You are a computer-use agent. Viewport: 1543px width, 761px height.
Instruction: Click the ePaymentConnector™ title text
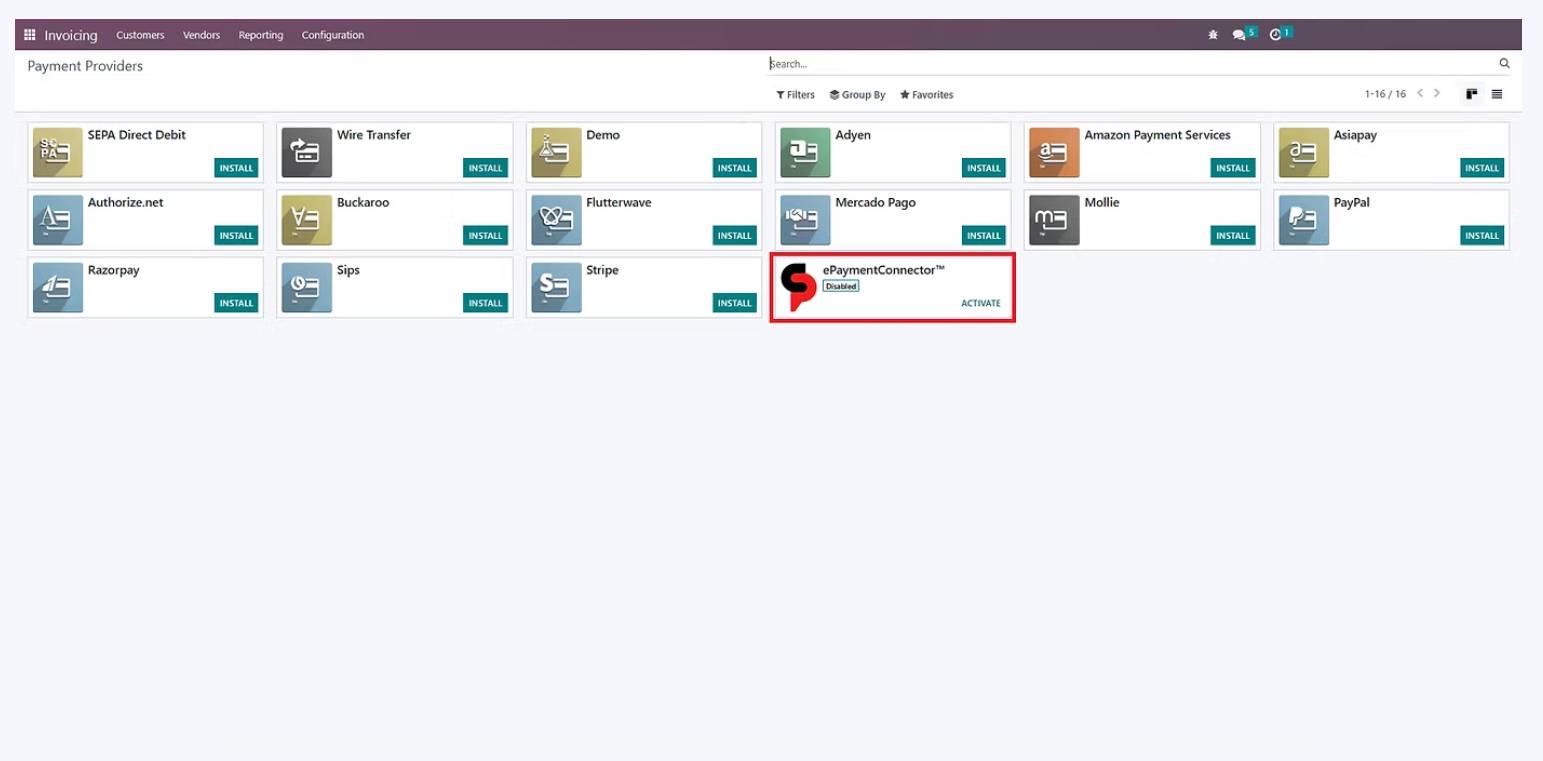pyautogui.click(x=884, y=270)
